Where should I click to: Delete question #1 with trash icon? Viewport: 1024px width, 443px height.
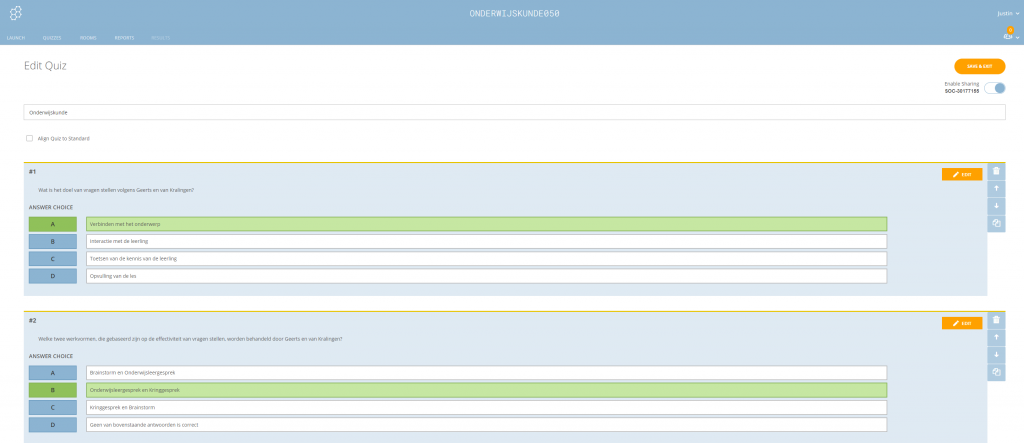[996, 171]
